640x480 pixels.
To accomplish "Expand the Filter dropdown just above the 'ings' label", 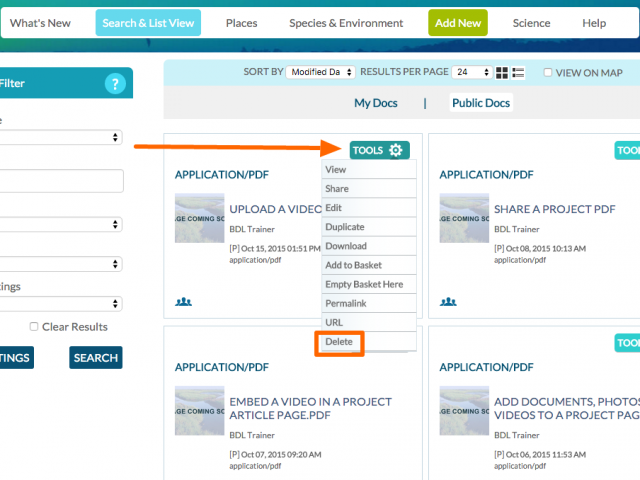I will click(61, 264).
